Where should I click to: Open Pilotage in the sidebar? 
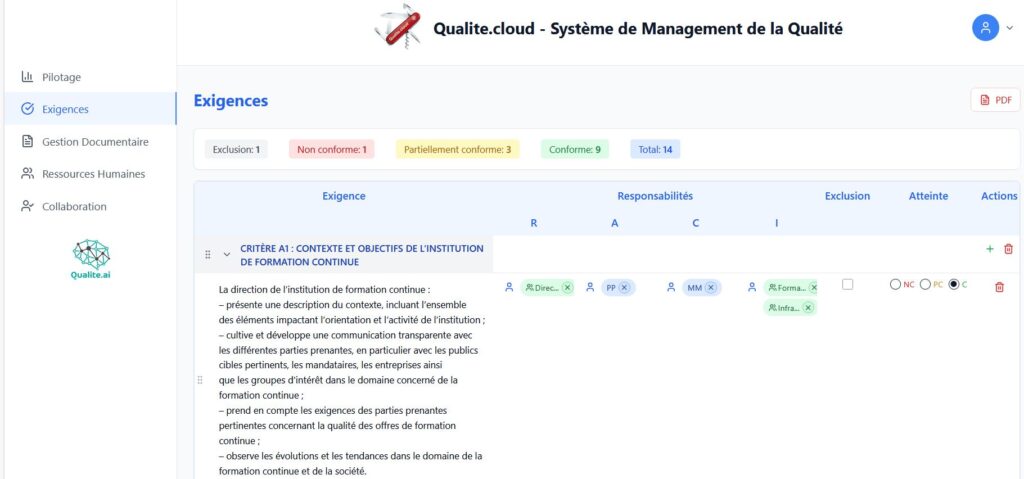(61, 77)
